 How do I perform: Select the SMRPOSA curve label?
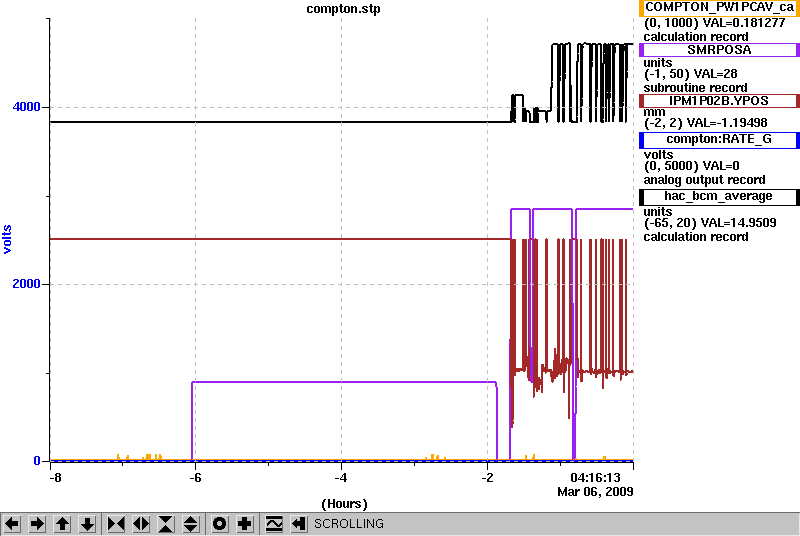[x=719, y=50]
